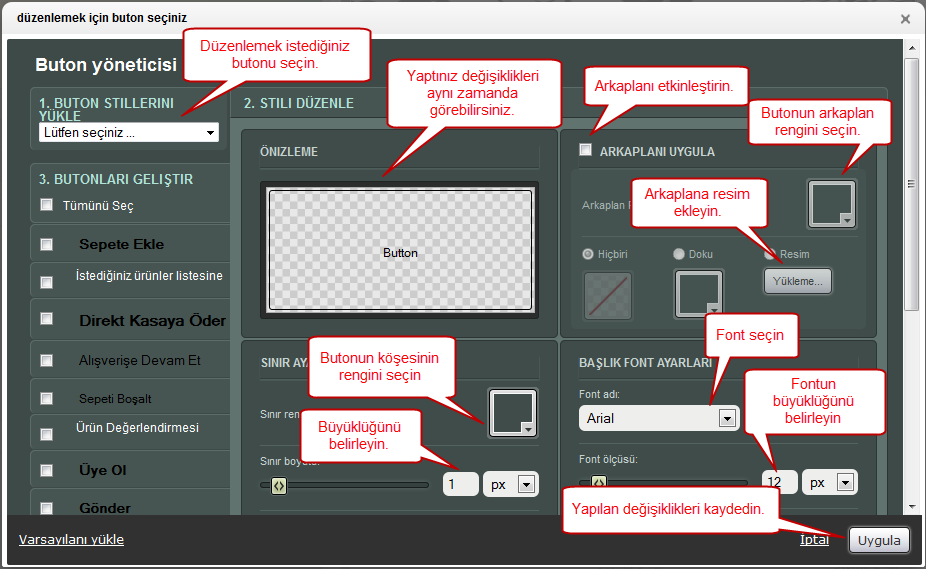Image resolution: width=926 pixels, height=569 pixels.
Task: Click the 'Varsayılanı yükle' link
Action: coord(71,540)
